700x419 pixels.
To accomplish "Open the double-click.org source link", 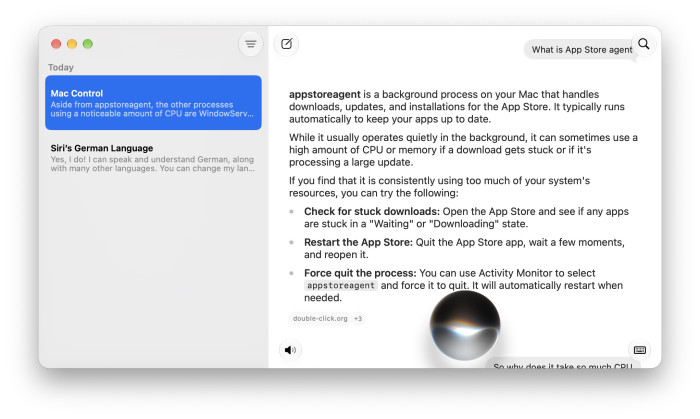I will (x=320, y=319).
